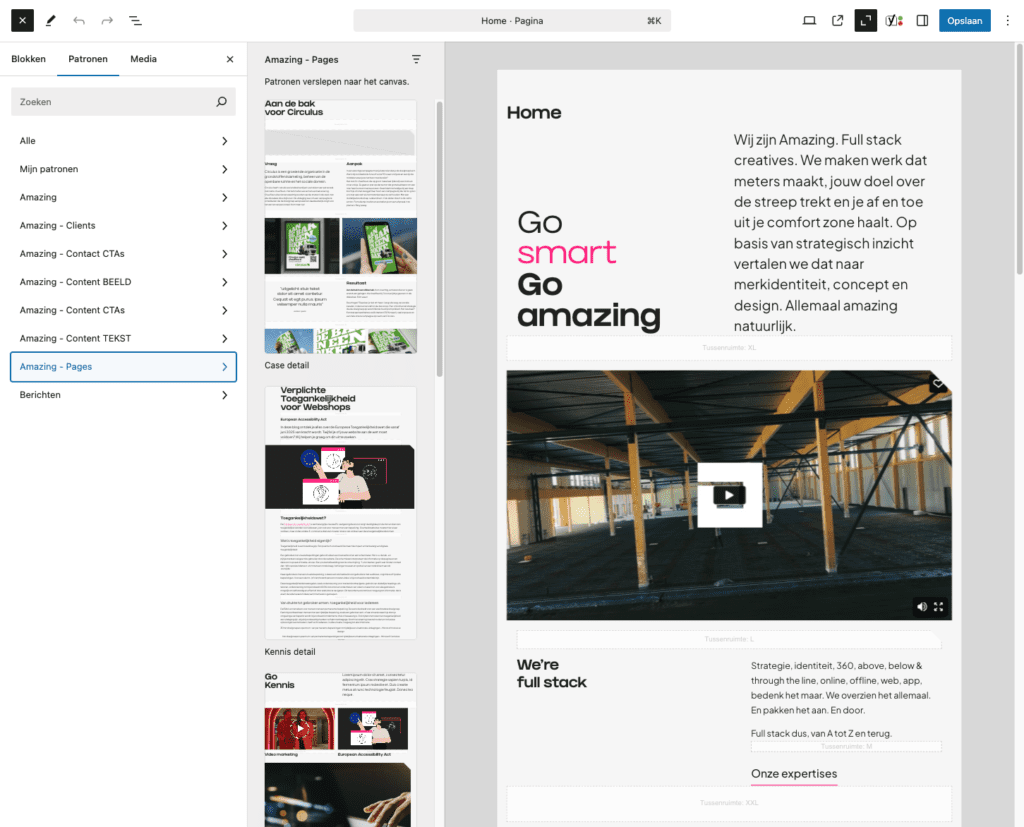Image resolution: width=1024 pixels, height=827 pixels.
Task: Insert the Case detail pattern thumbnail
Action: pos(340,226)
